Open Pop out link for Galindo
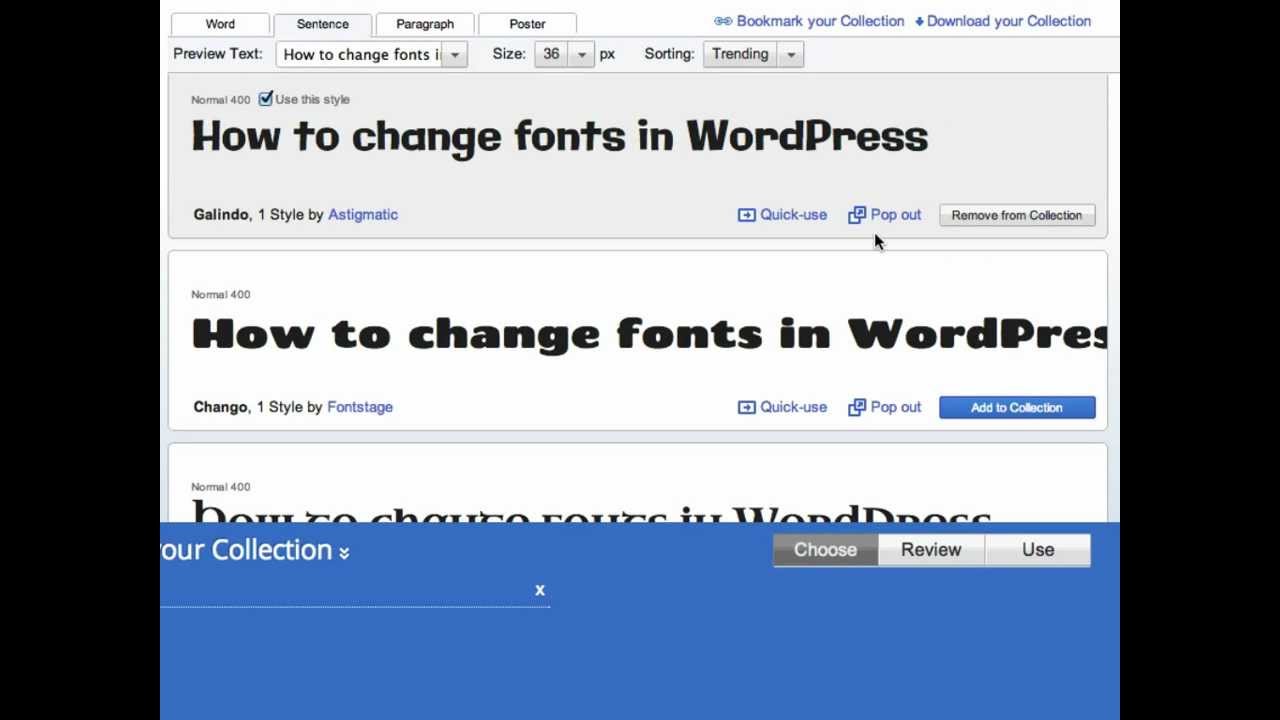 tap(895, 214)
